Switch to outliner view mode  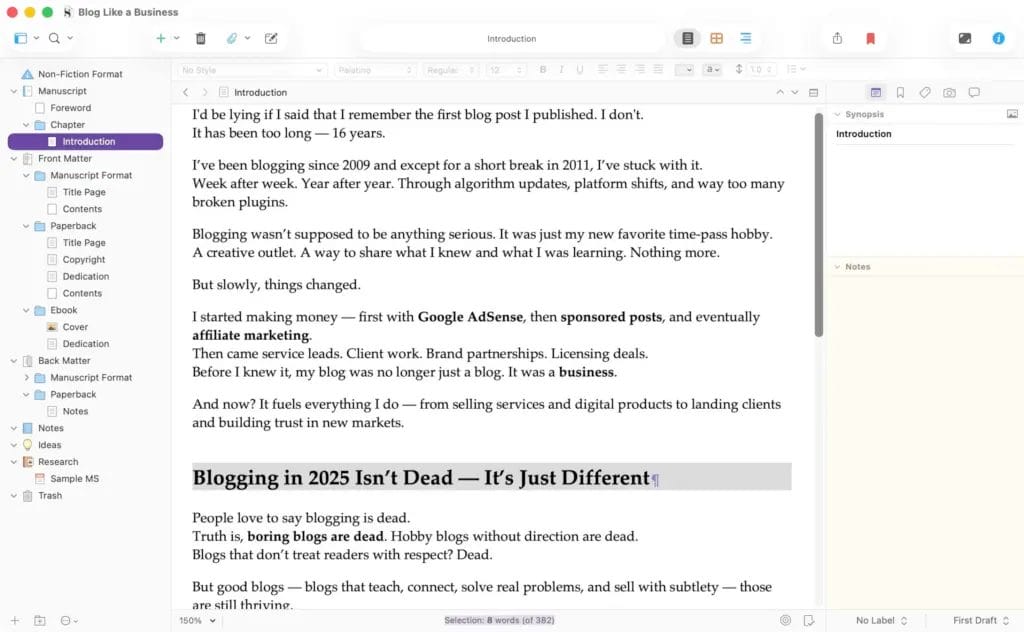point(745,38)
